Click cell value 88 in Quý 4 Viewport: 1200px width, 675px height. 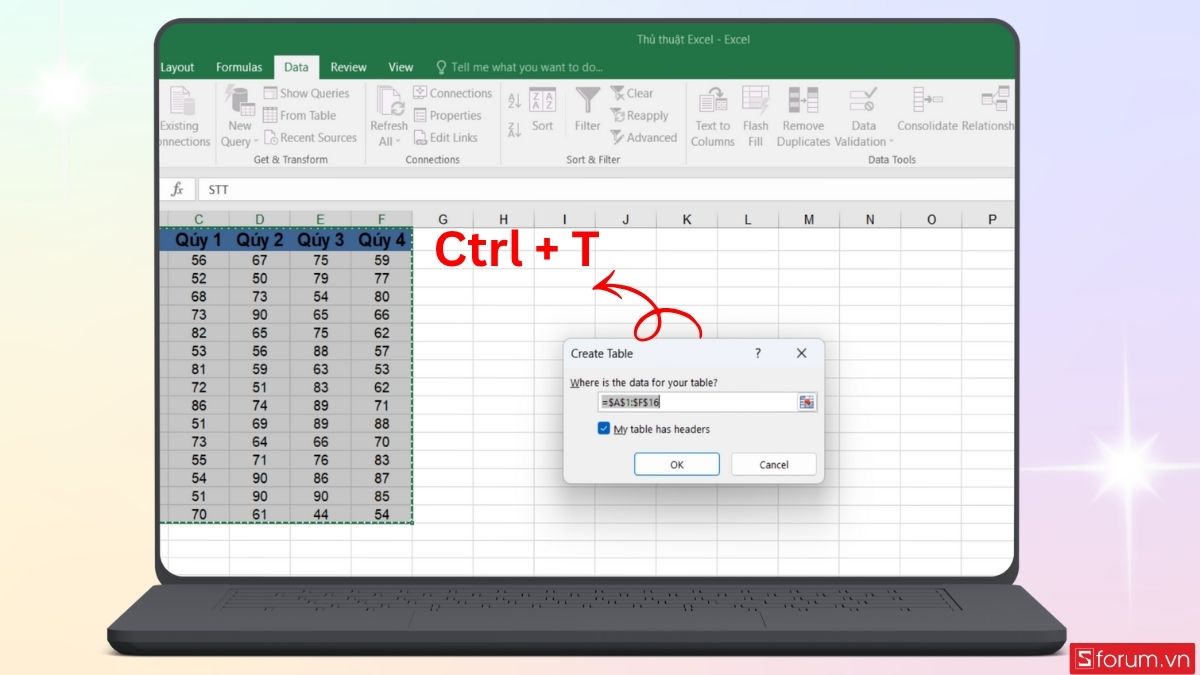tap(382, 424)
